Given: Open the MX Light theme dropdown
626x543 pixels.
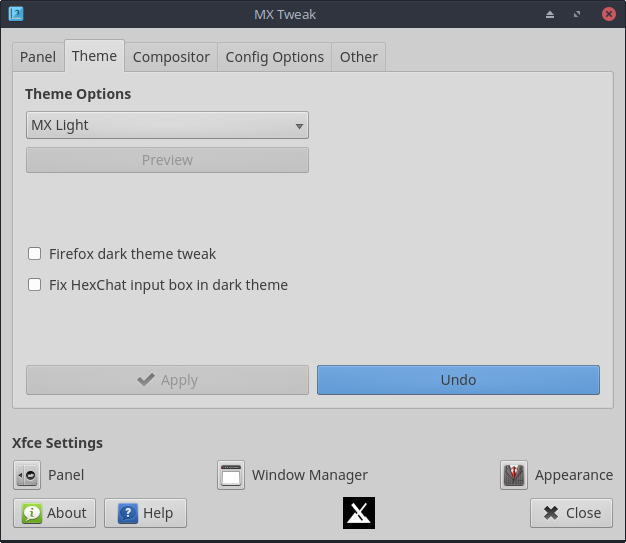Looking at the screenshot, I should point(167,125).
